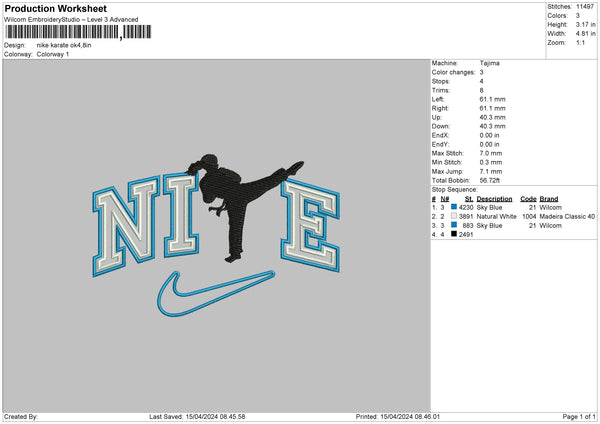Click the 'Stops:' label

pos(441,82)
